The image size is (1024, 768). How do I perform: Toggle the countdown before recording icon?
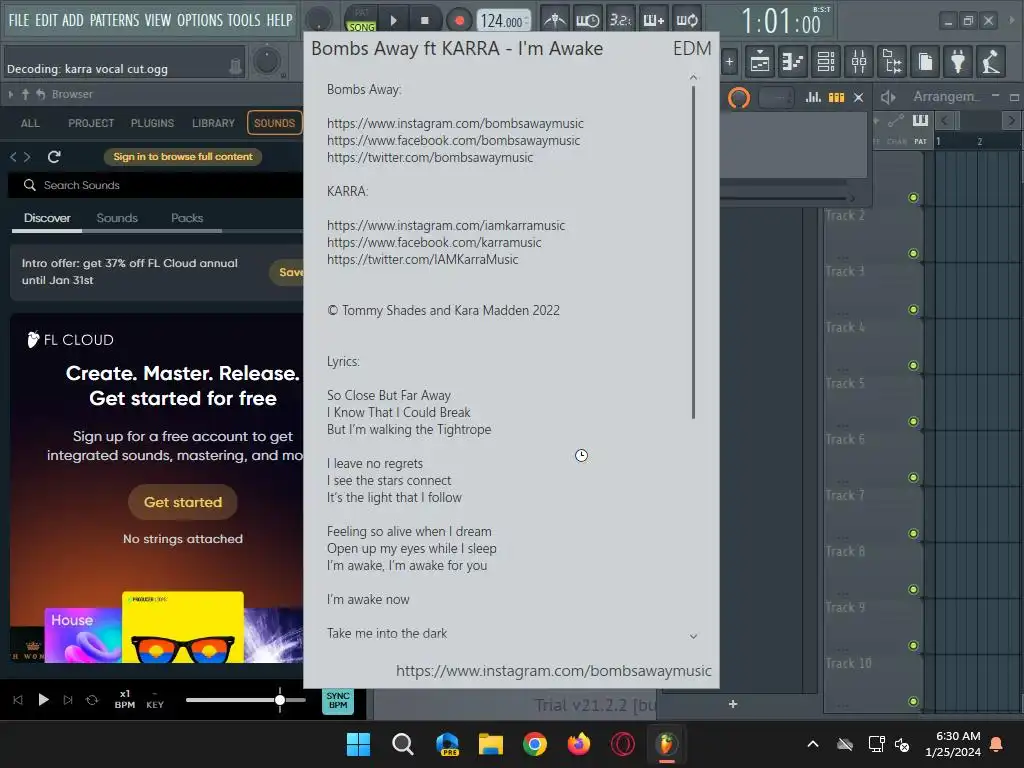[x=620, y=20]
